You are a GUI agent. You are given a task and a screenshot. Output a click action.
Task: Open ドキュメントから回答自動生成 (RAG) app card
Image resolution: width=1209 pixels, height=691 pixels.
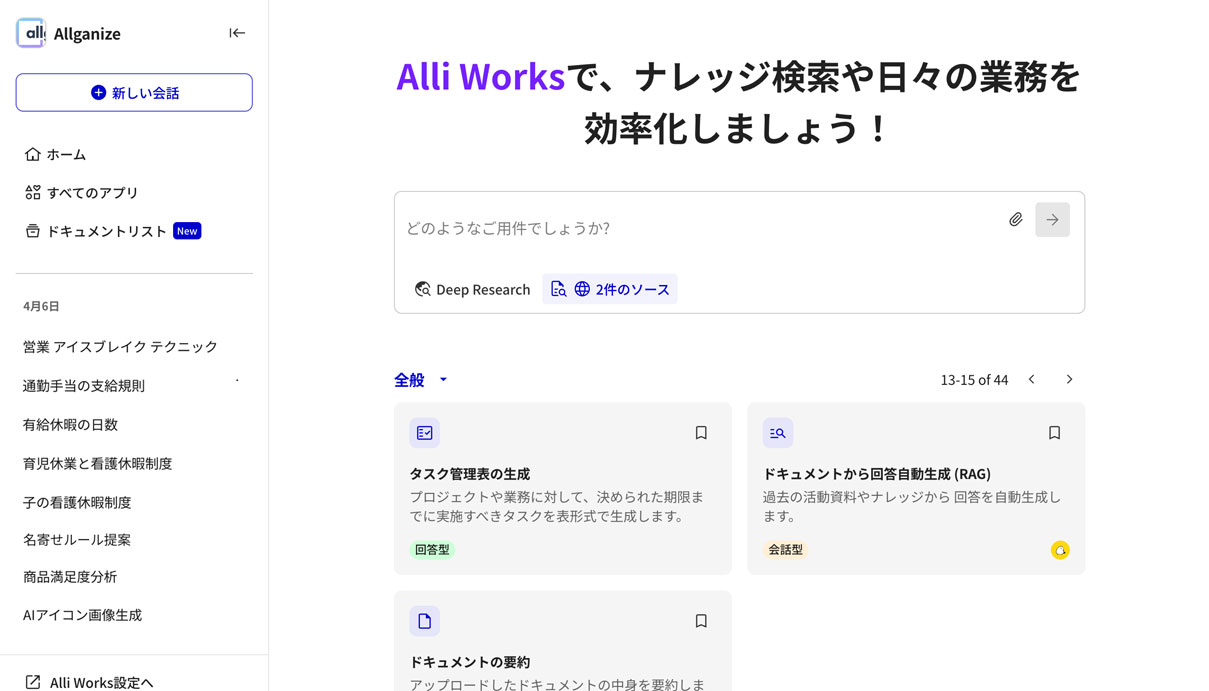916,489
